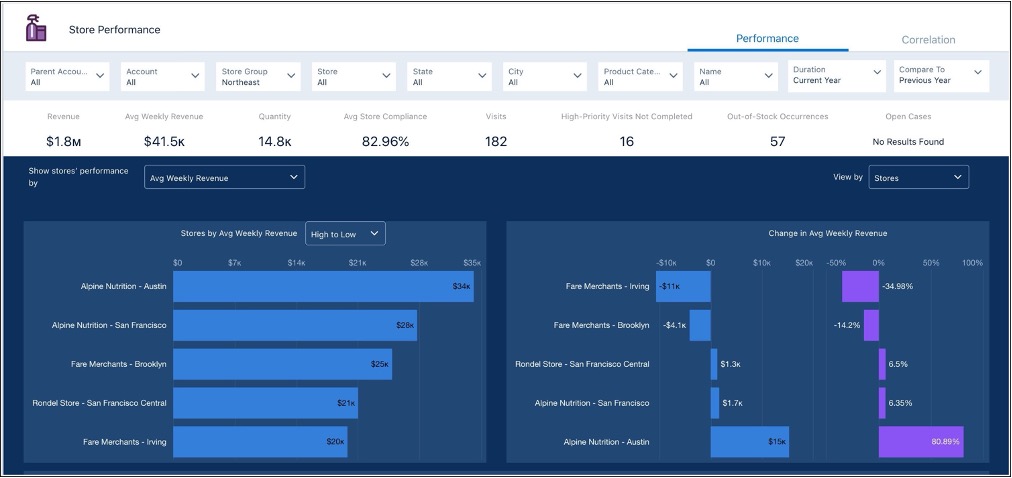Viewport: 1012px width, 478px height.
Task: Open the Avg Weekly Revenue metric selector
Action: 223,178
